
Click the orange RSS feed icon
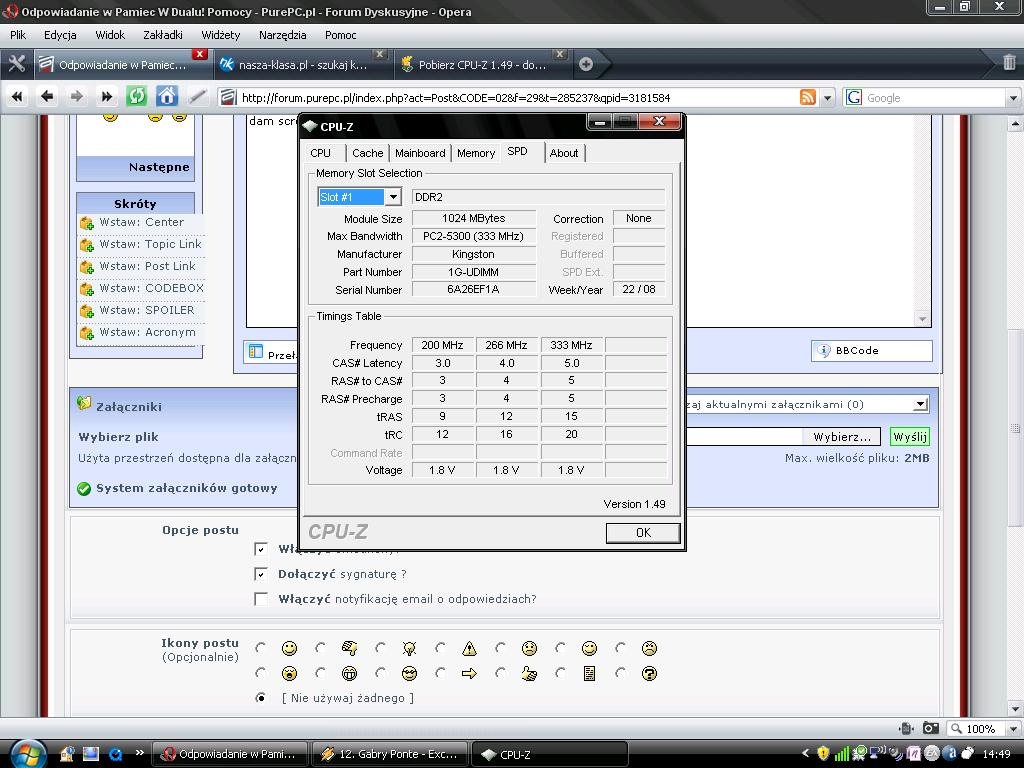[x=808, y=98]
